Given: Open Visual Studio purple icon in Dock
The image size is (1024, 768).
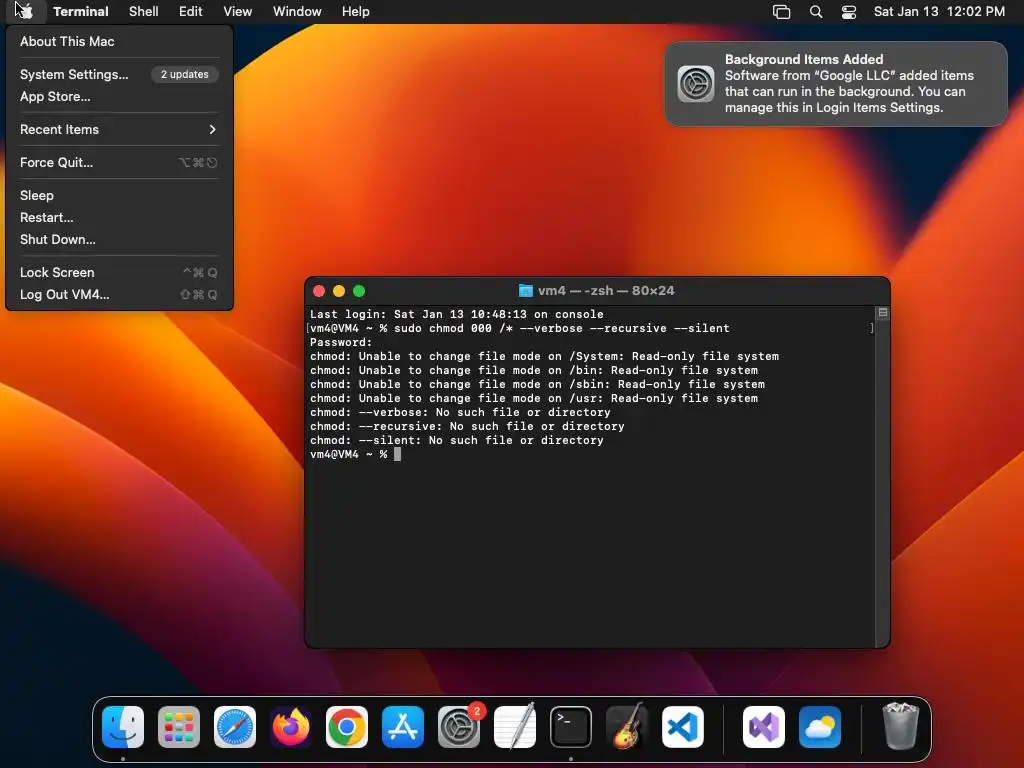Looking at the screenshot, I should [764, 727].
